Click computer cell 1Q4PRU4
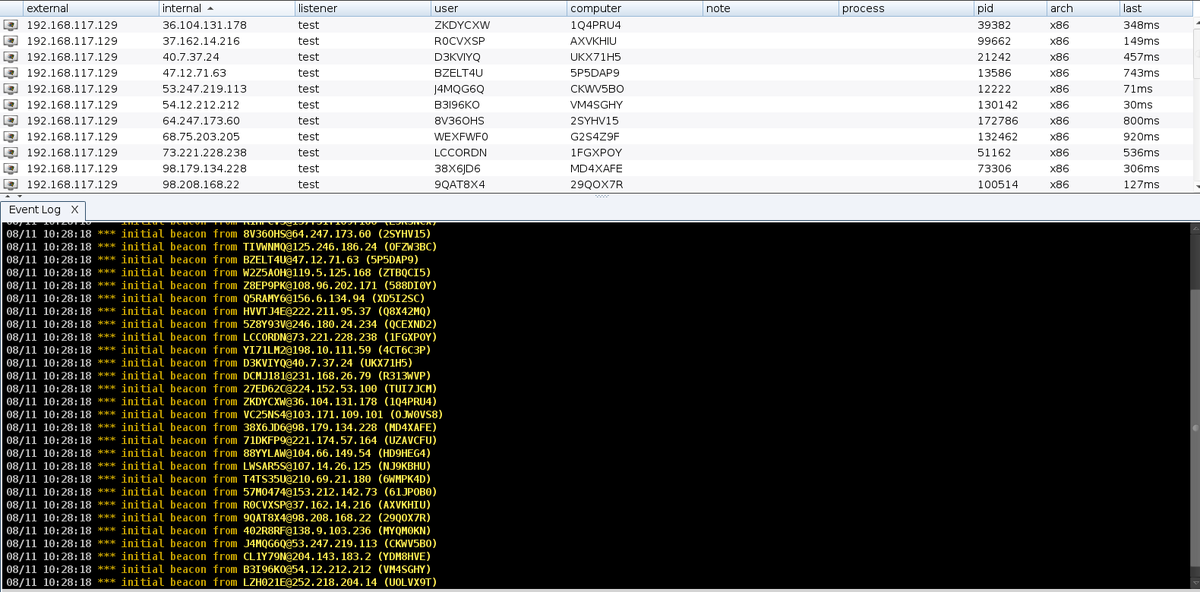Image resolution: width=1200 pixels, height=592 pixels. coord(595,25)
